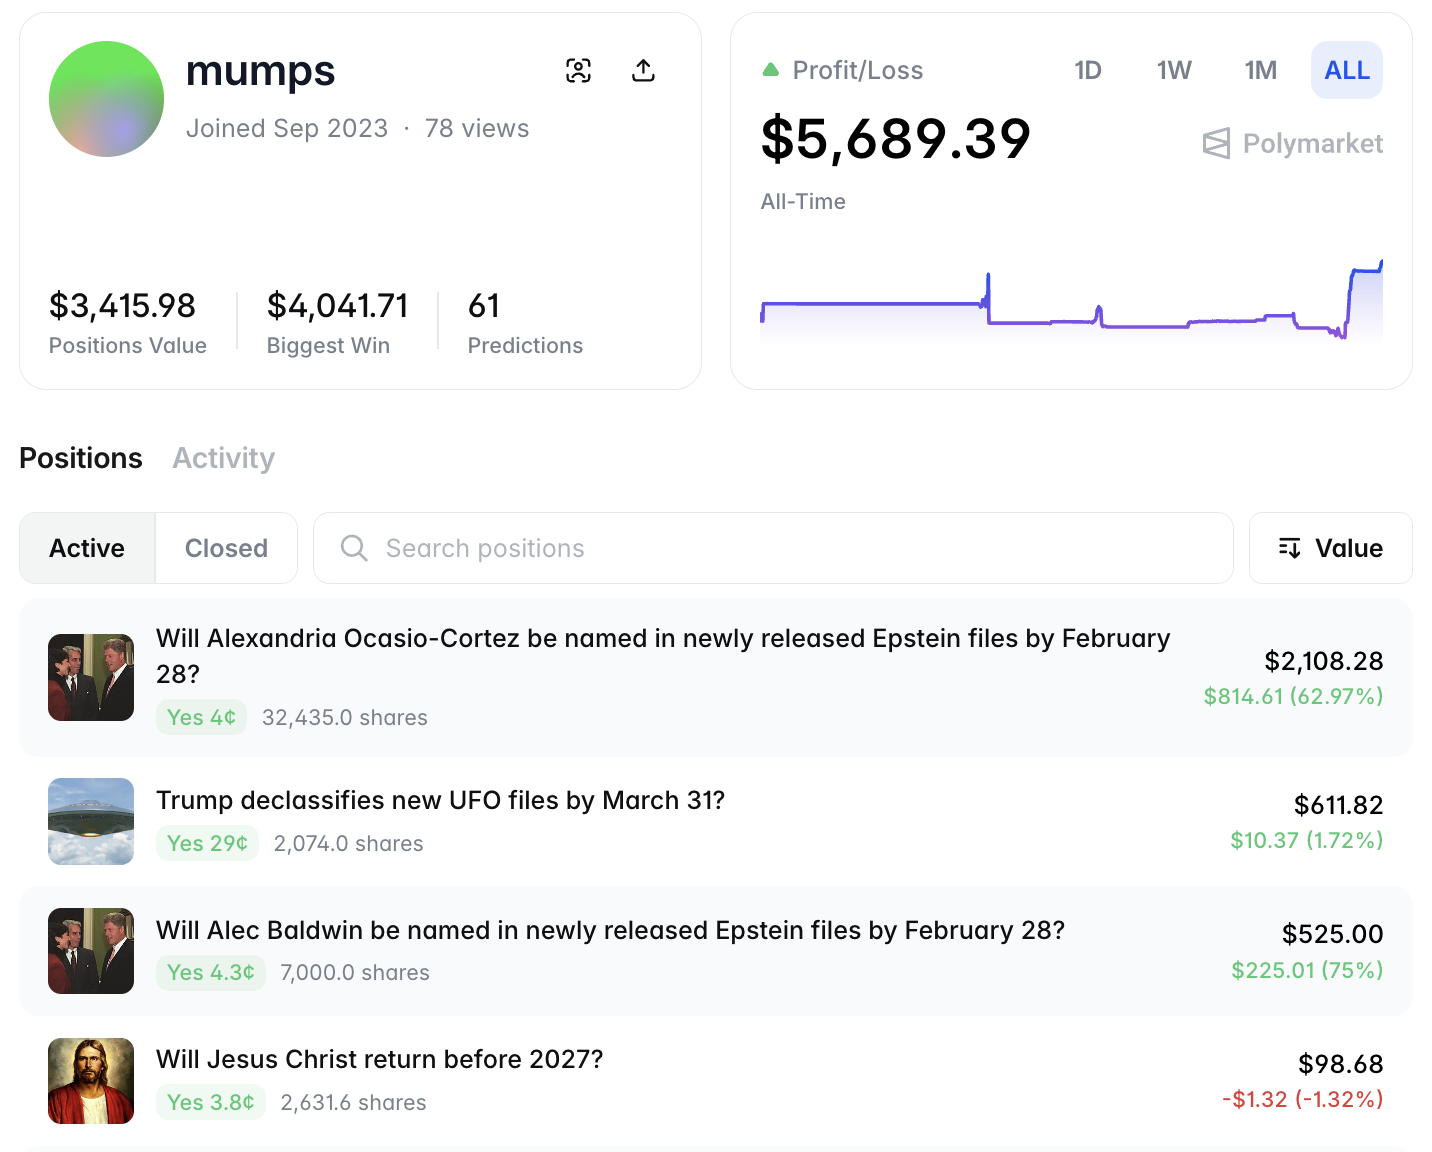Viewport: 1432px width, 1152px height.
Task: Open the Value sort icon
Action: [x=1291, y=548]
